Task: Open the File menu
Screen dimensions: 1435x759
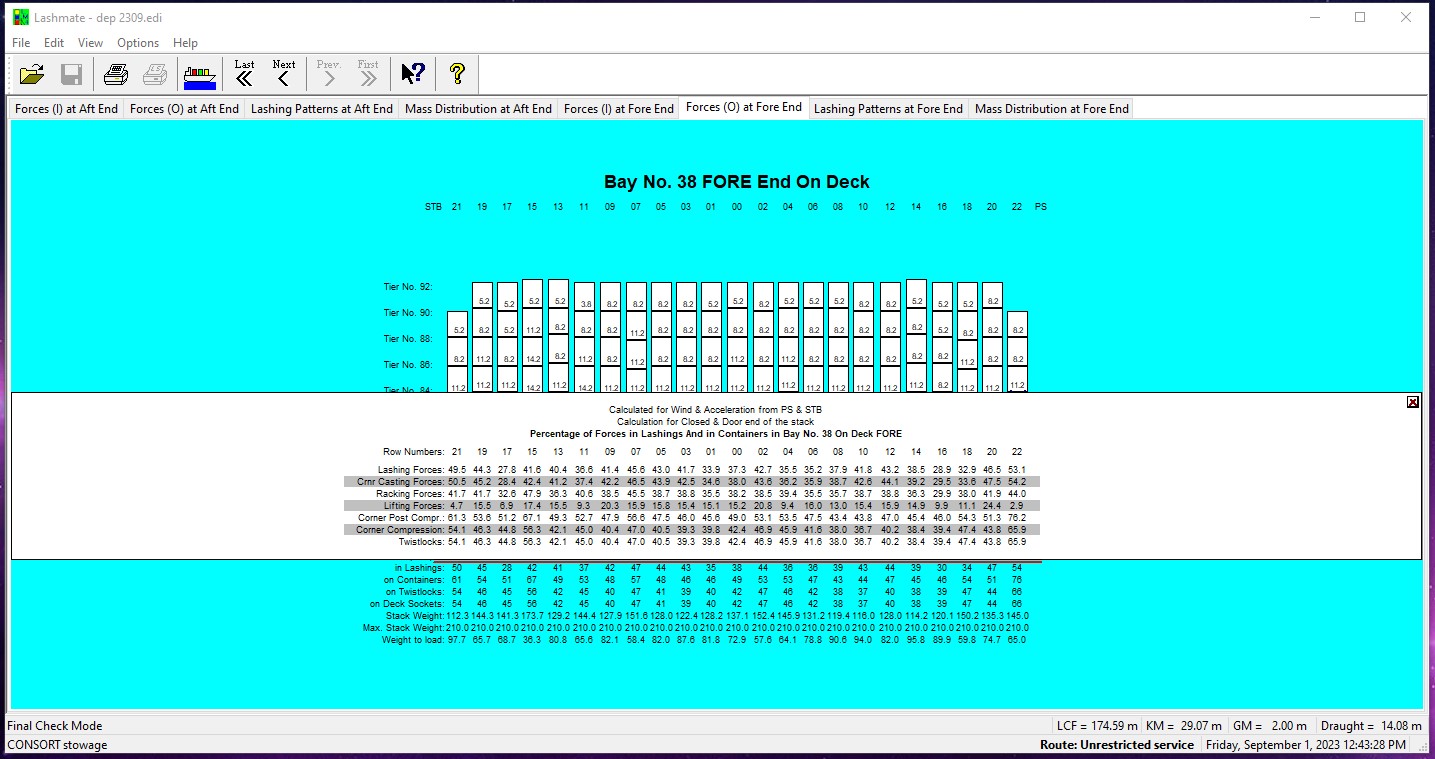Action: (21, 43)
